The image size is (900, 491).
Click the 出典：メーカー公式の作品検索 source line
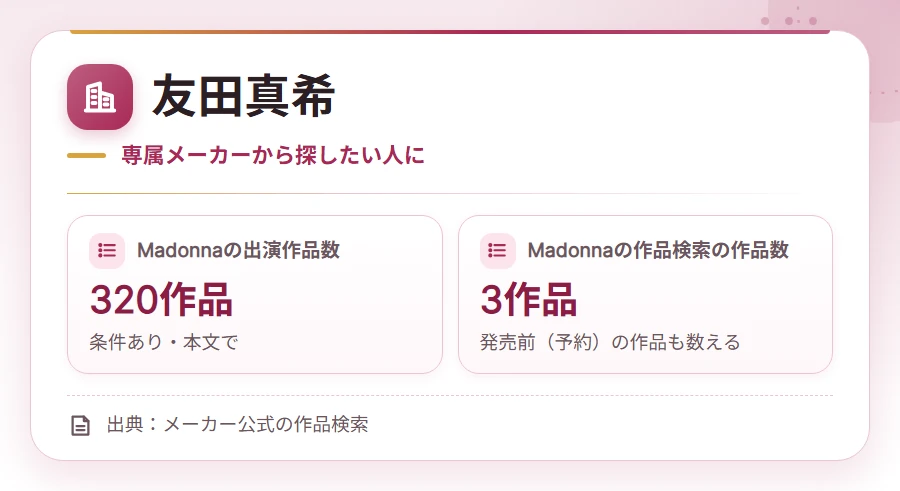point(237,424)
